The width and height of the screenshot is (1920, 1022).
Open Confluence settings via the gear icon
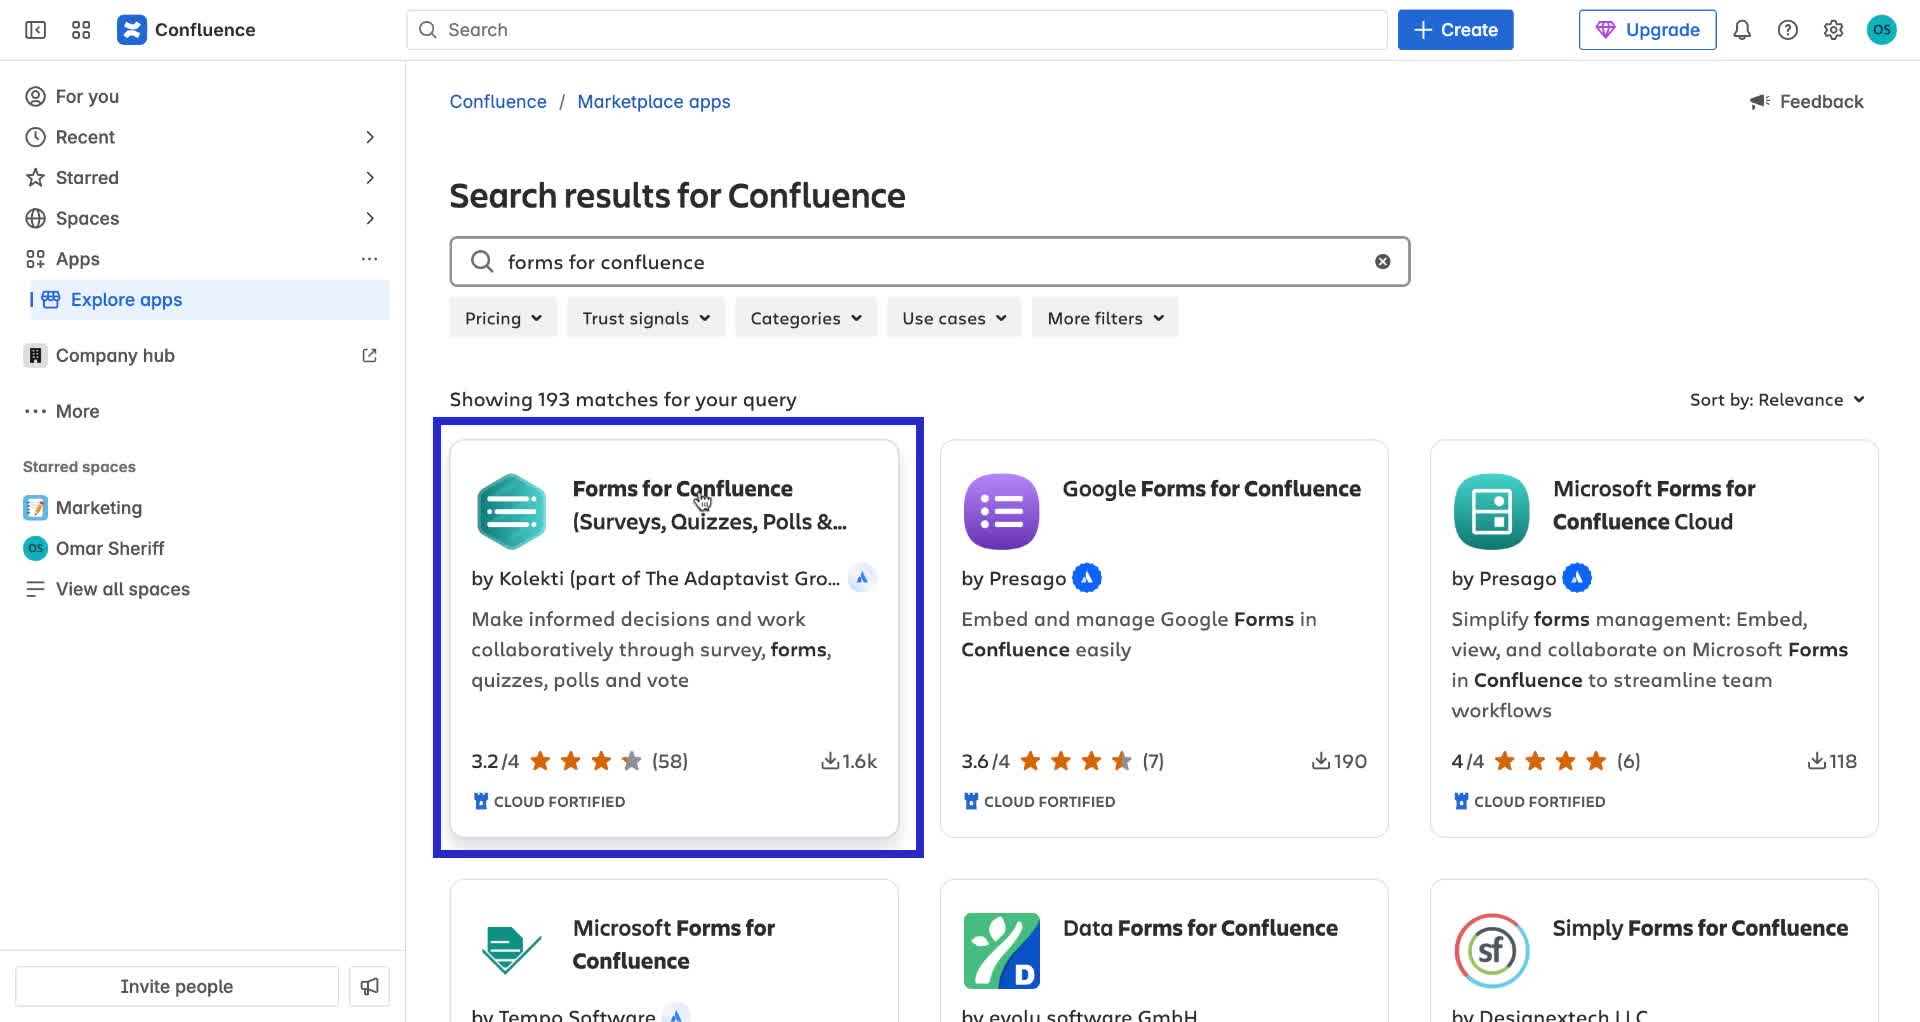[1834, 30]
